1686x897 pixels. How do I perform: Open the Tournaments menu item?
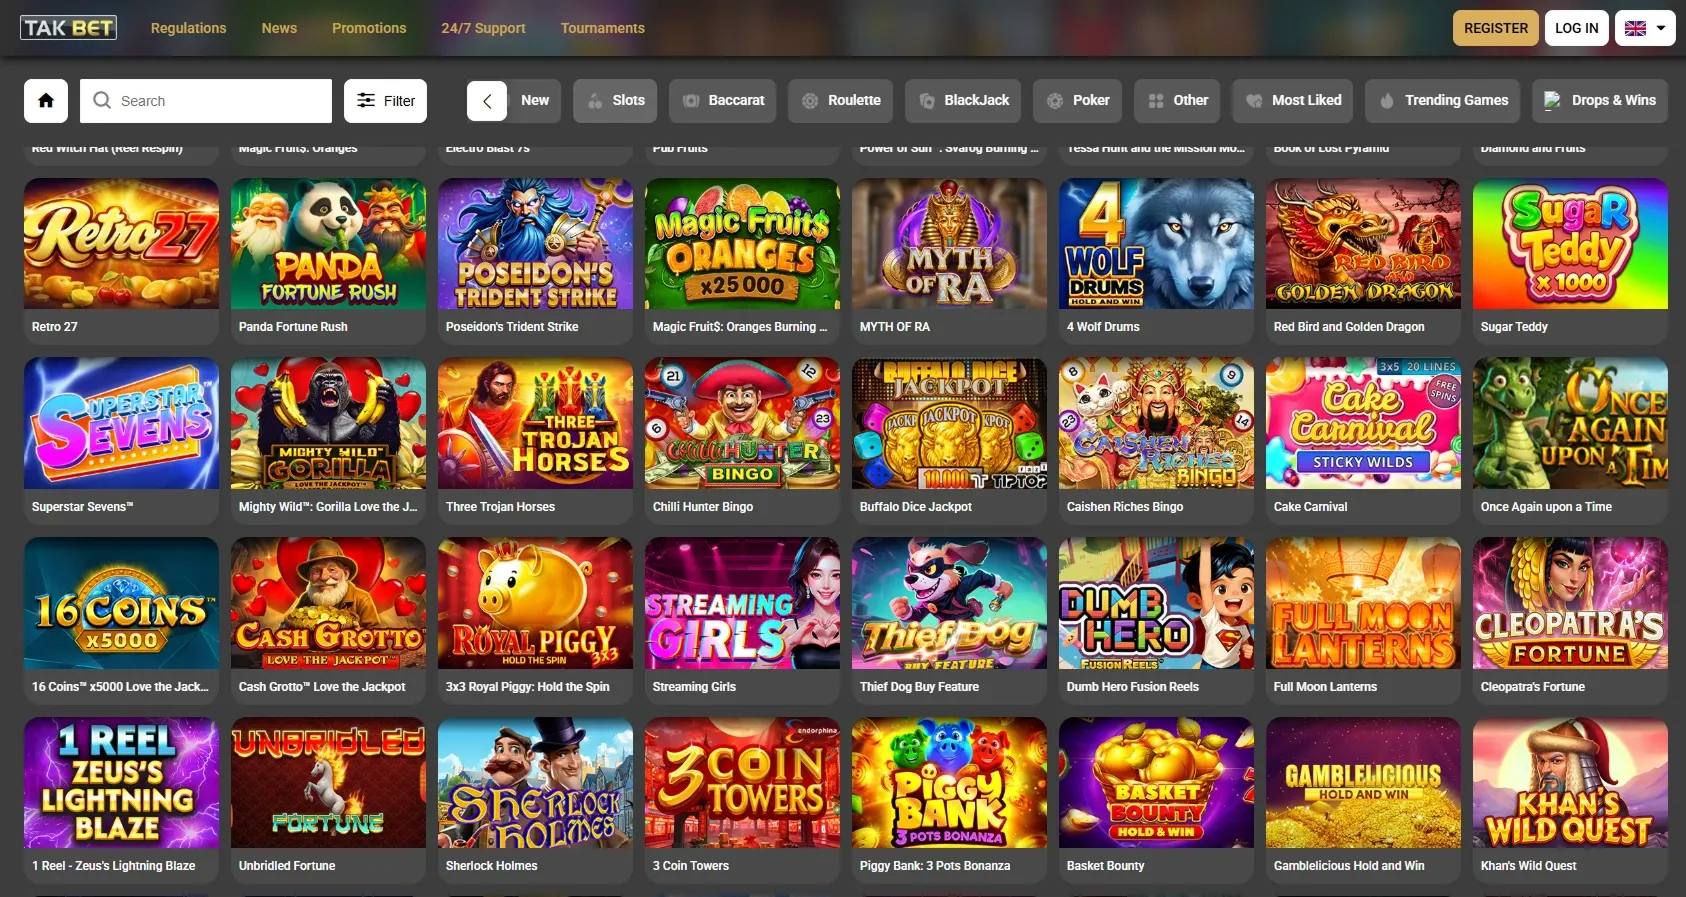[602, 28]
